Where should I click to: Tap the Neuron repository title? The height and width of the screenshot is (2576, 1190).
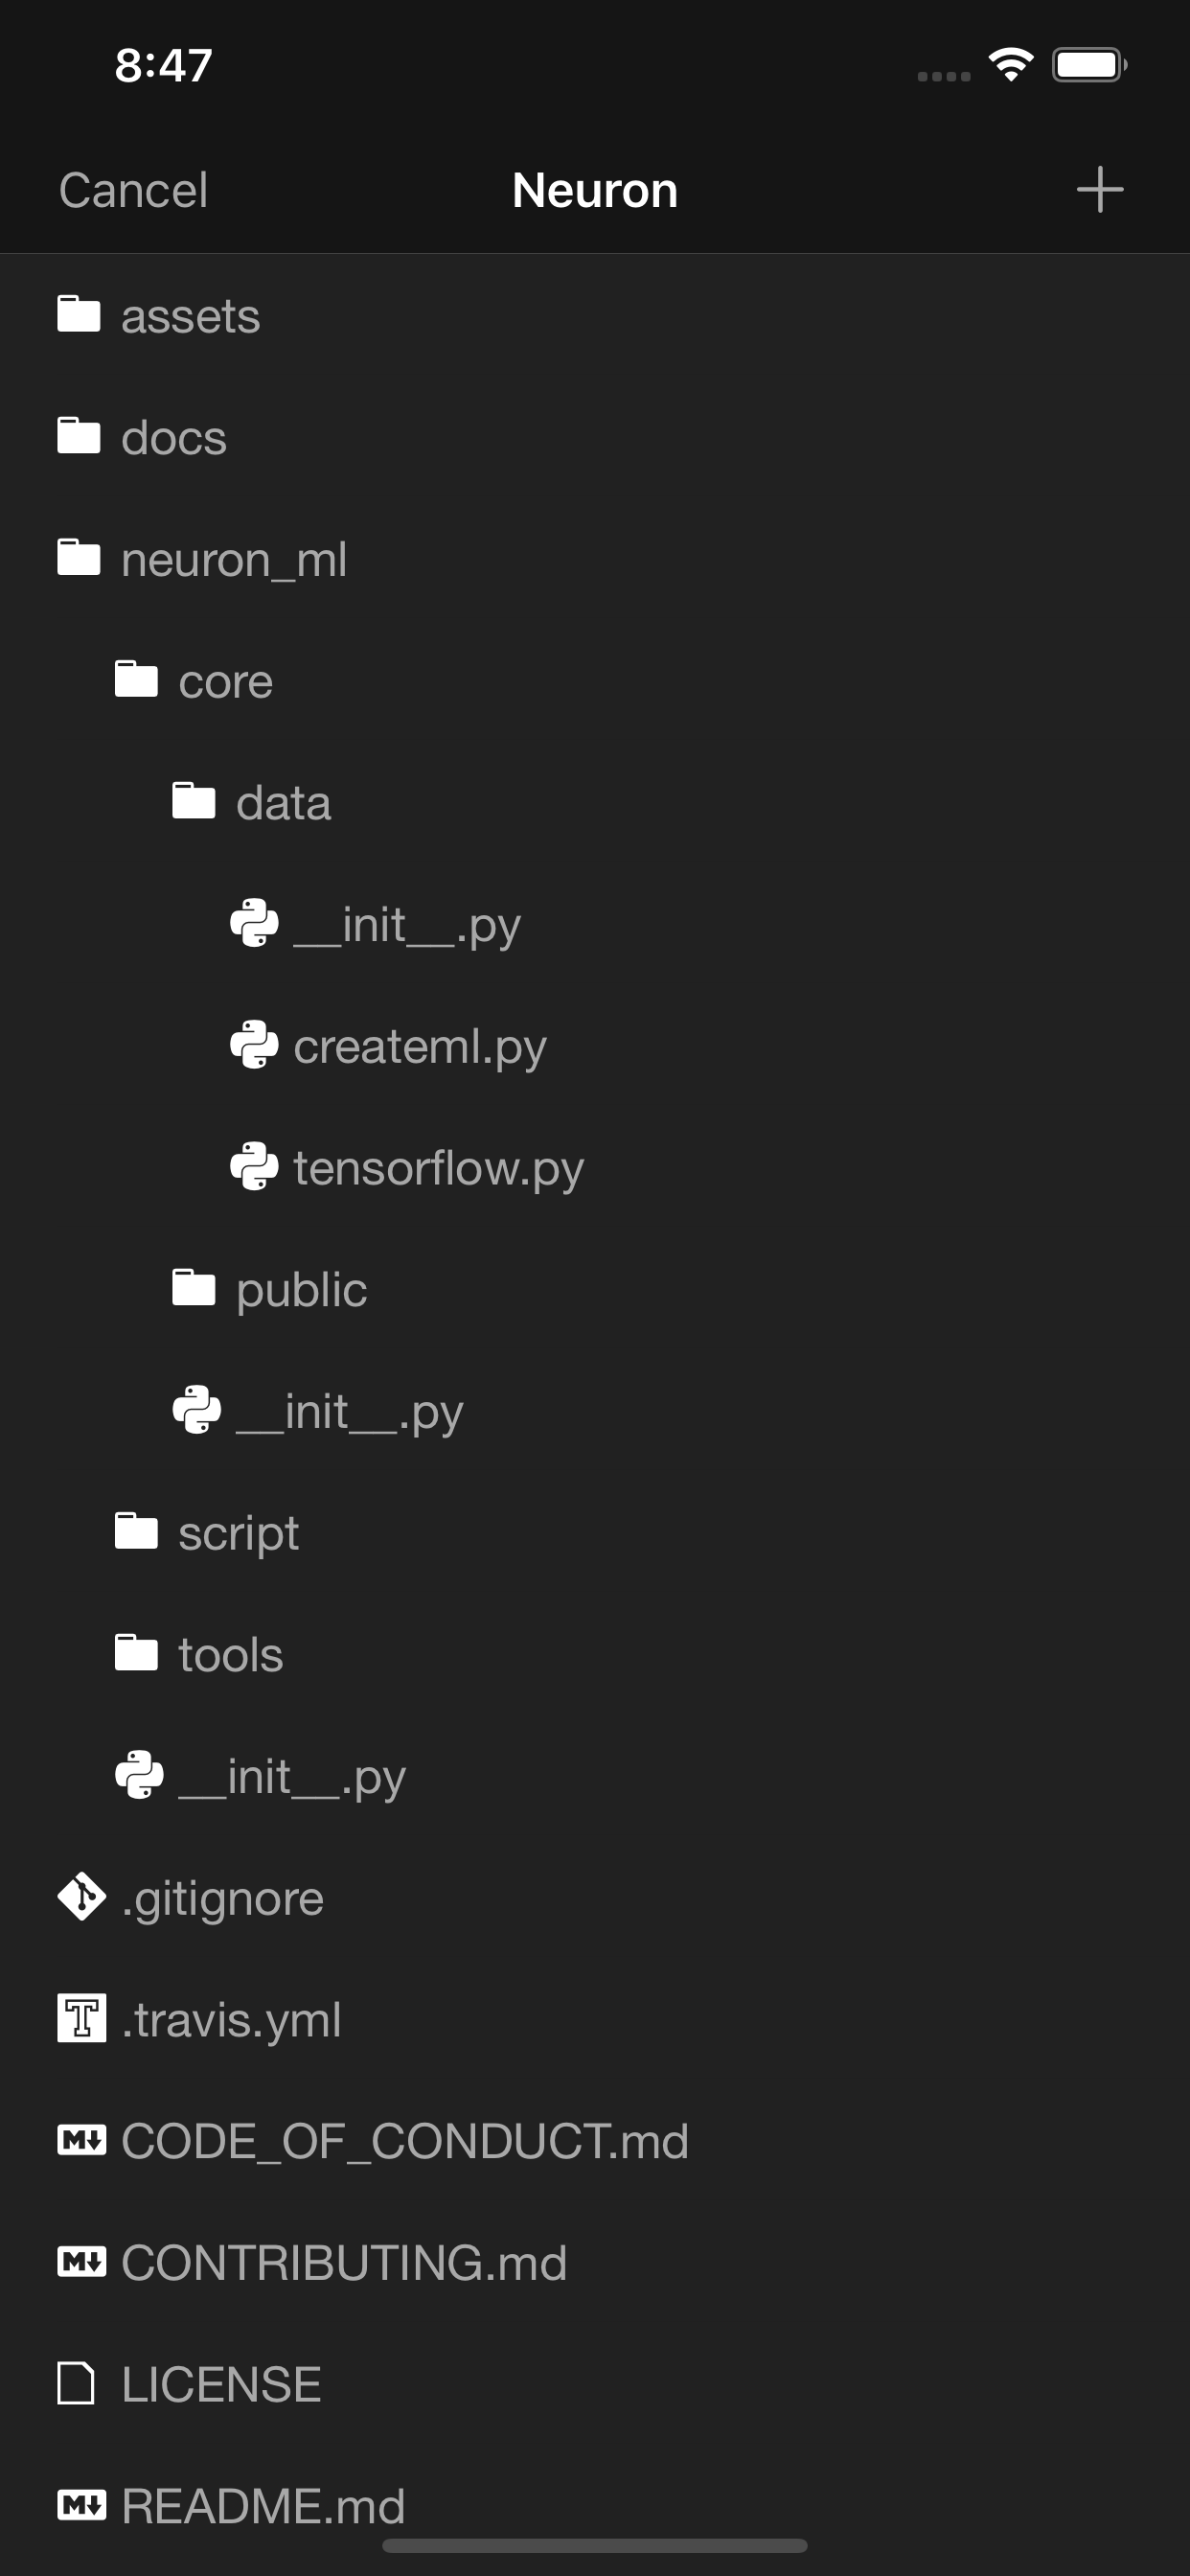594,189
